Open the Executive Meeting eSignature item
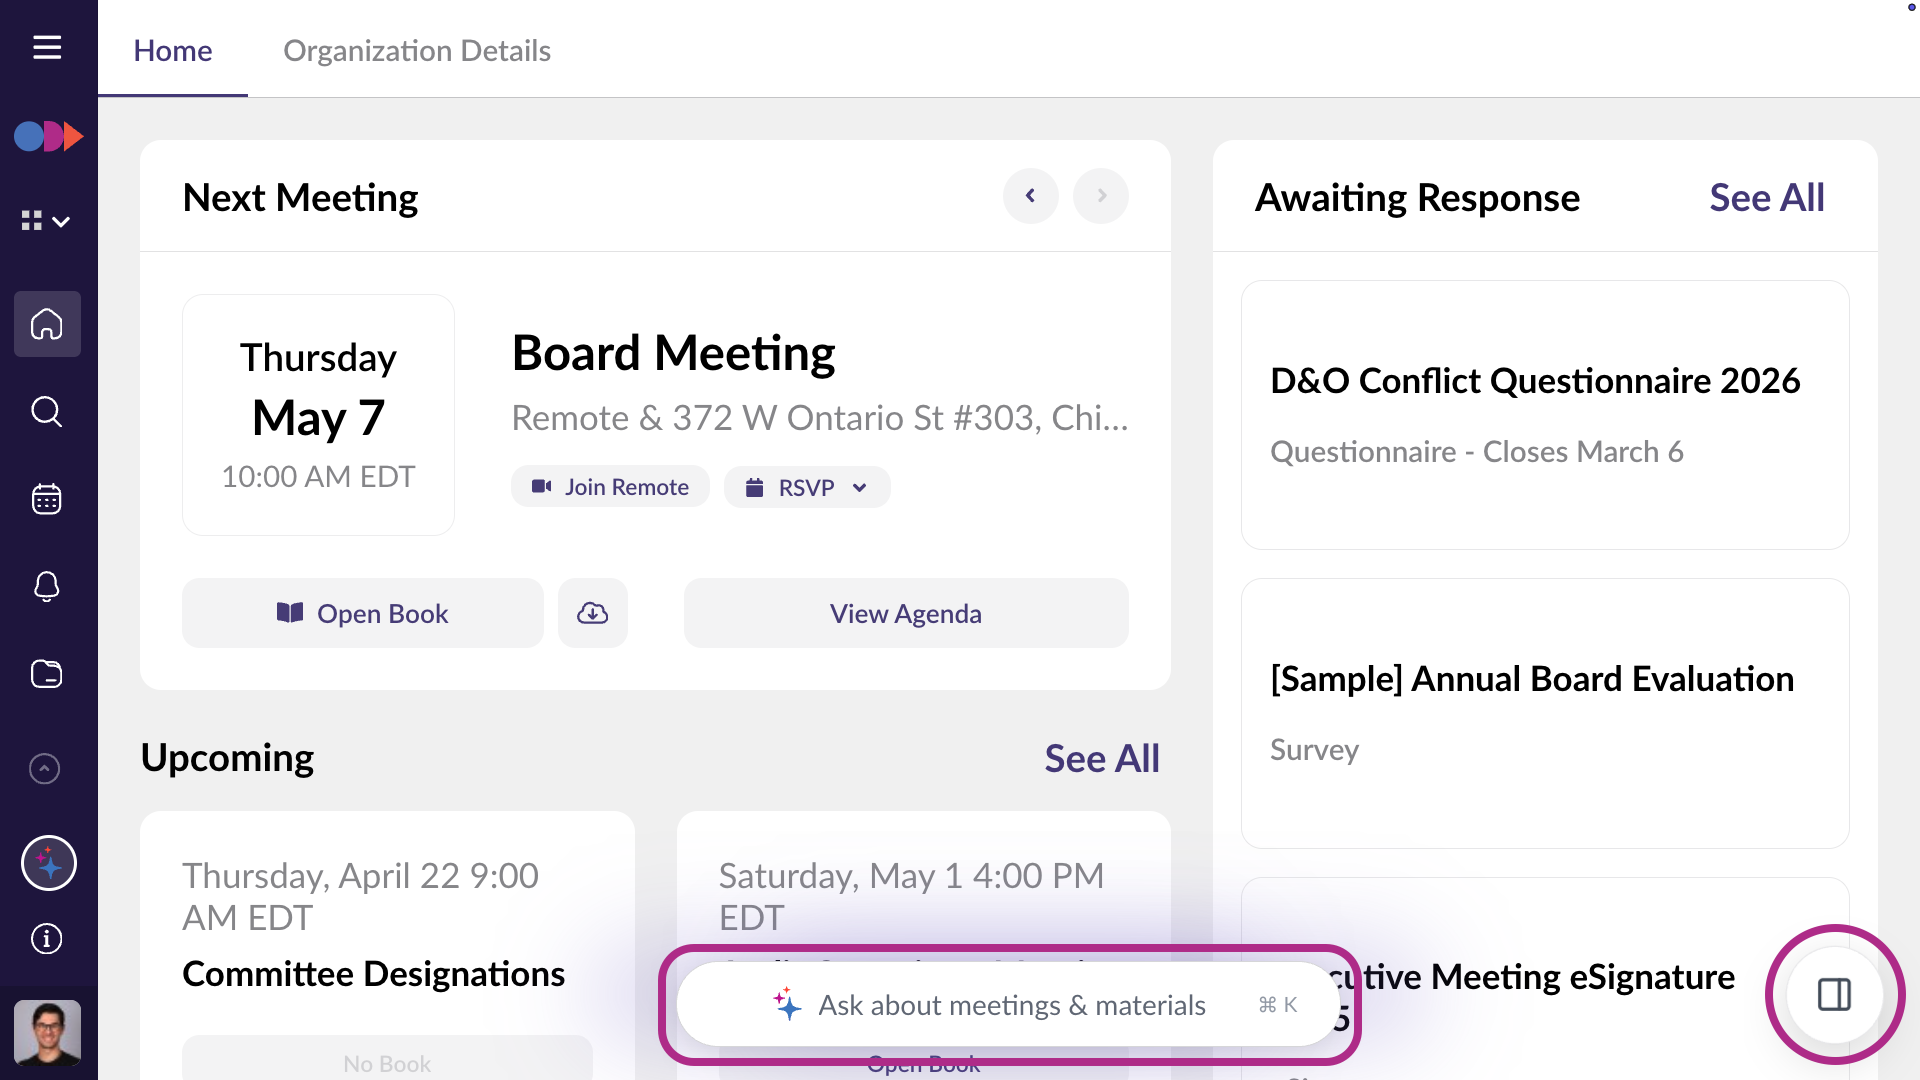 1545,978
